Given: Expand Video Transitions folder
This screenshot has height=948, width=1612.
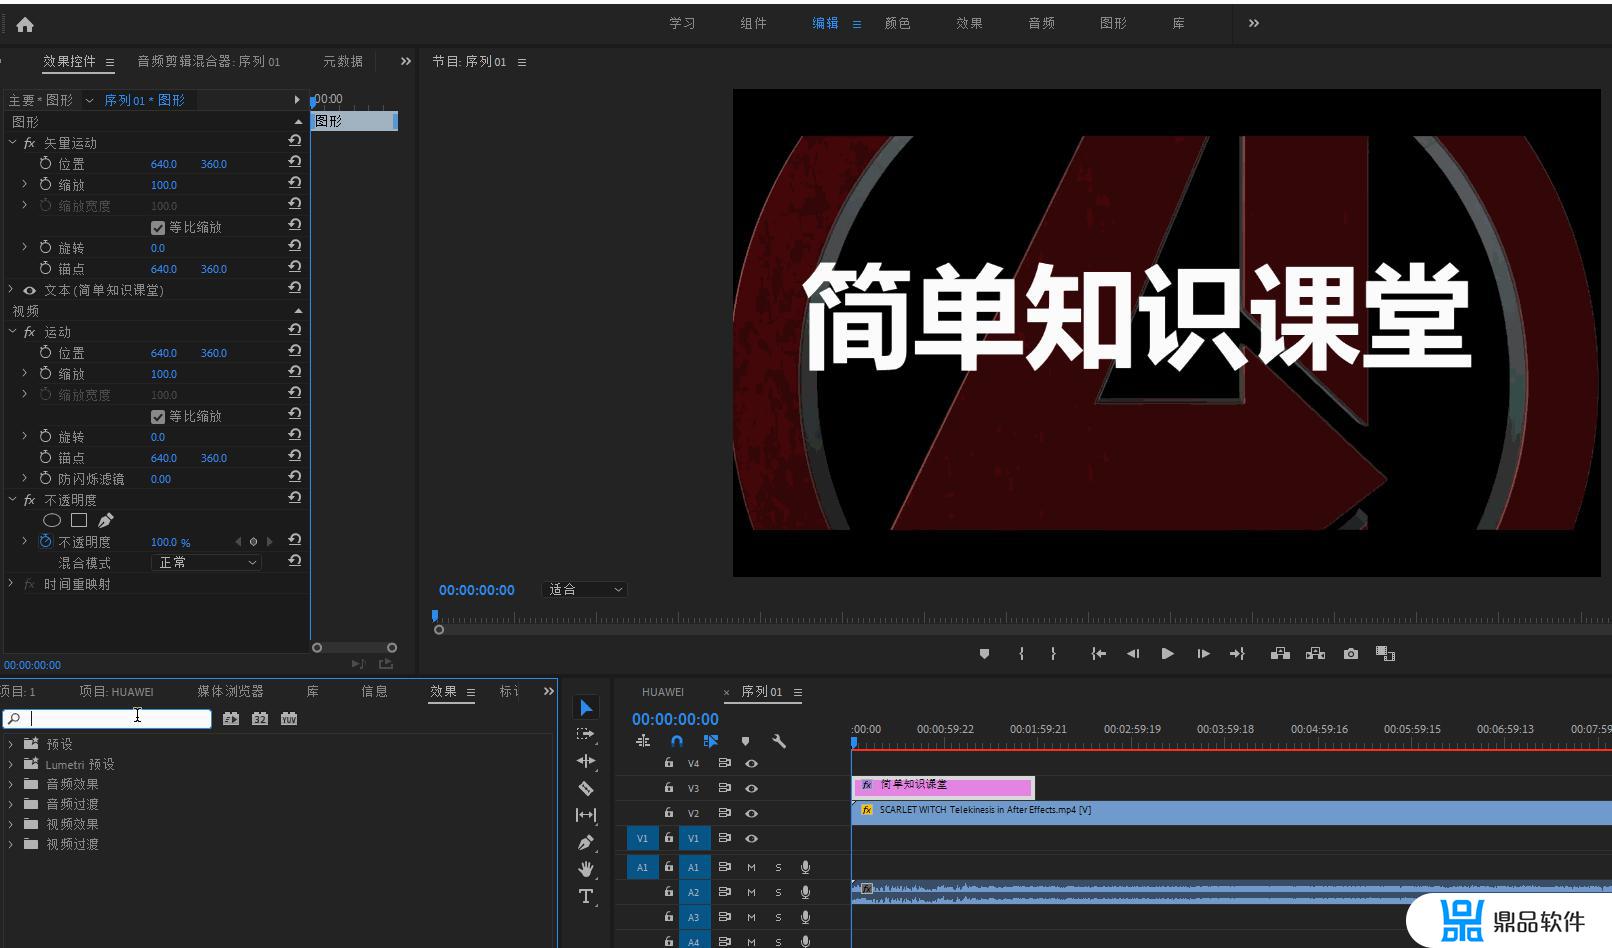Looking at the screenshot, I should 11,844.
